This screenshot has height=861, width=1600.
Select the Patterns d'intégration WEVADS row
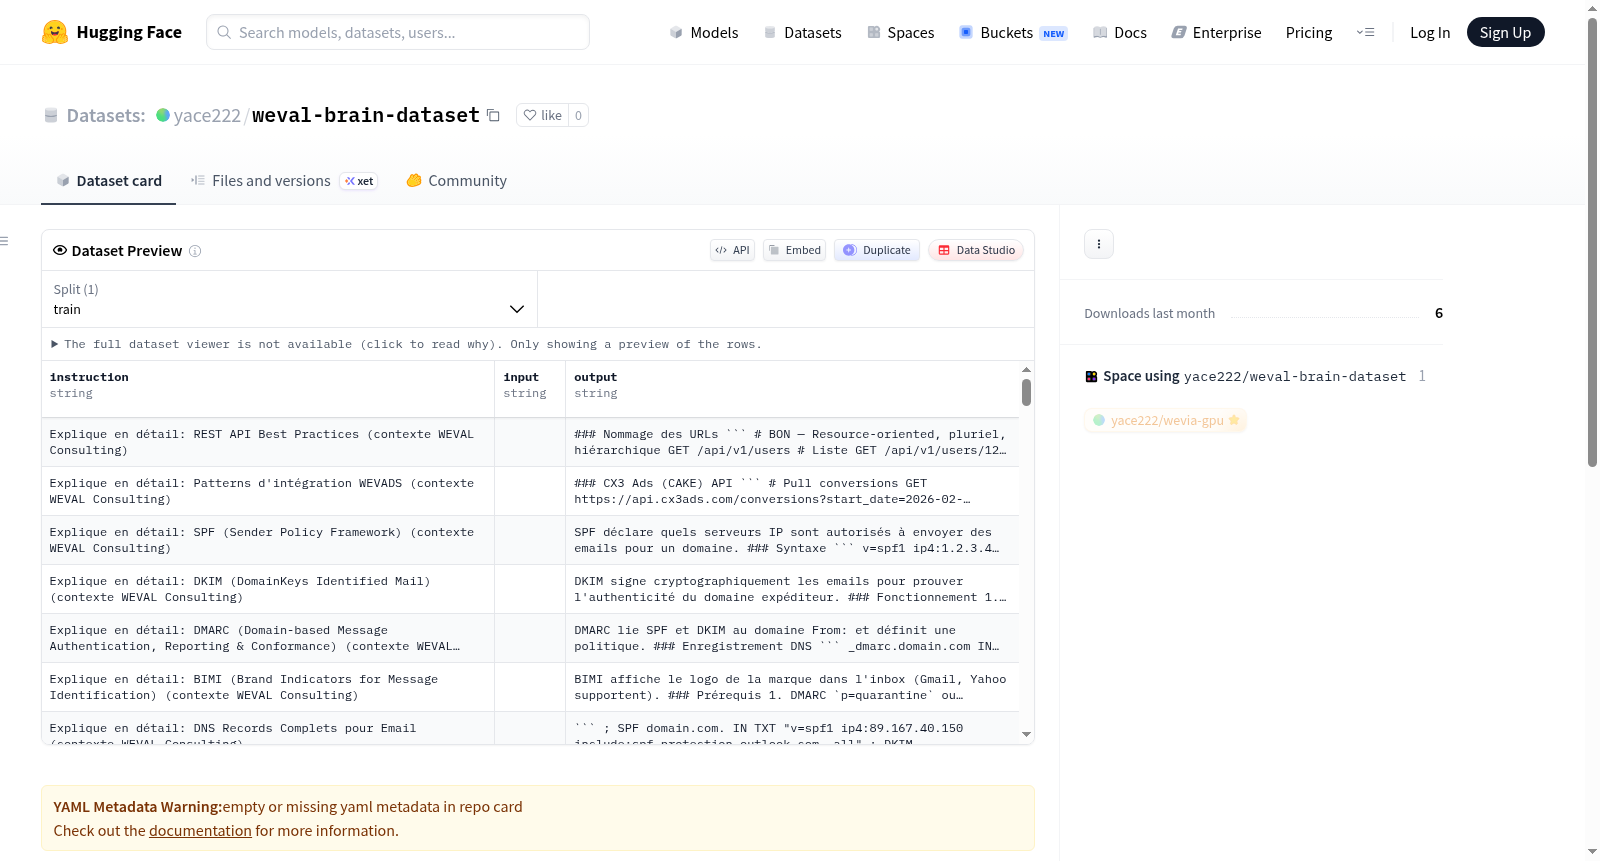(x=530, y=491)
